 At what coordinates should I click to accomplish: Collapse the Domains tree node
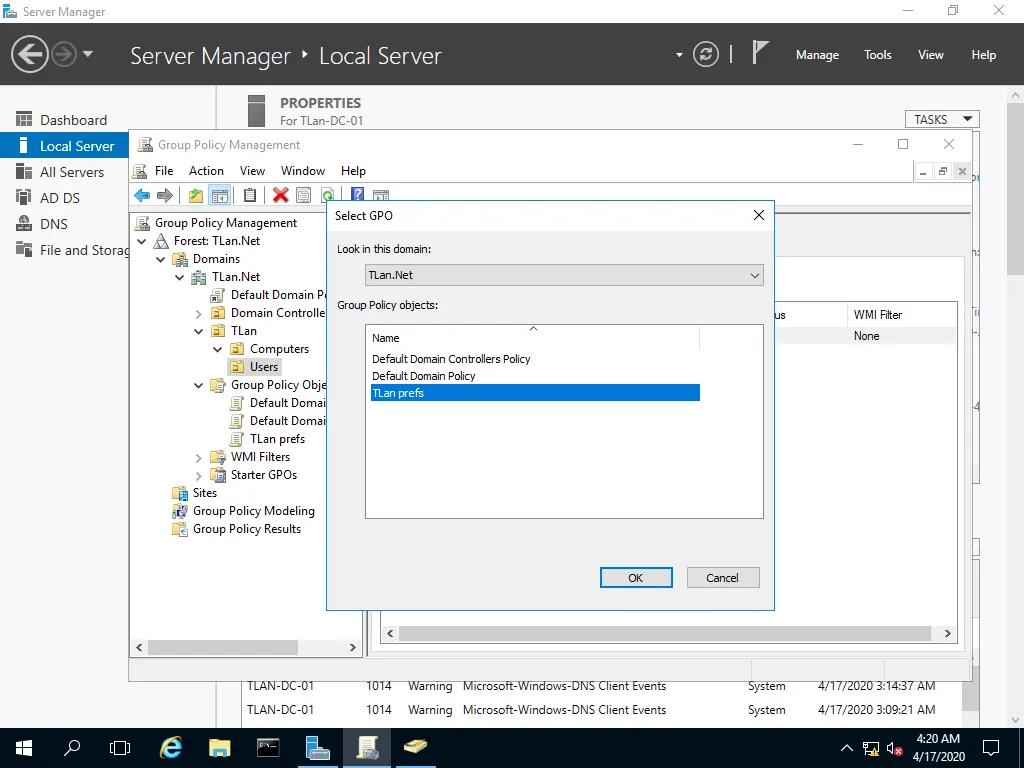pyautogui.click(x=161, y=259)
